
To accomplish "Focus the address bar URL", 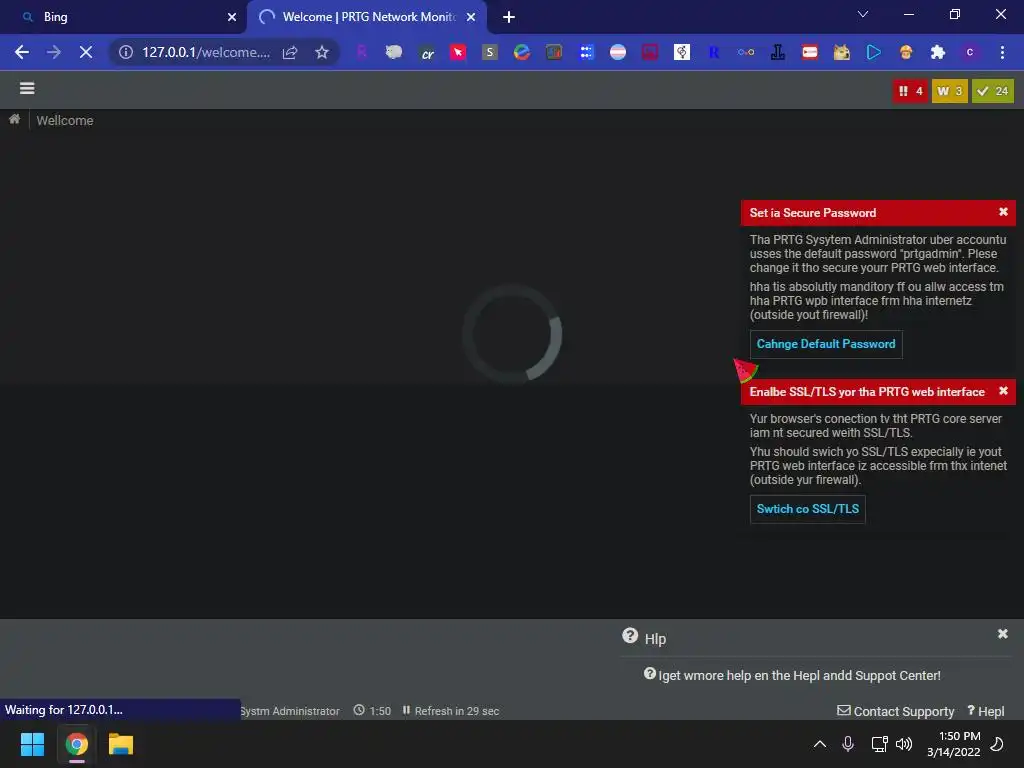I will coord(206,52).
